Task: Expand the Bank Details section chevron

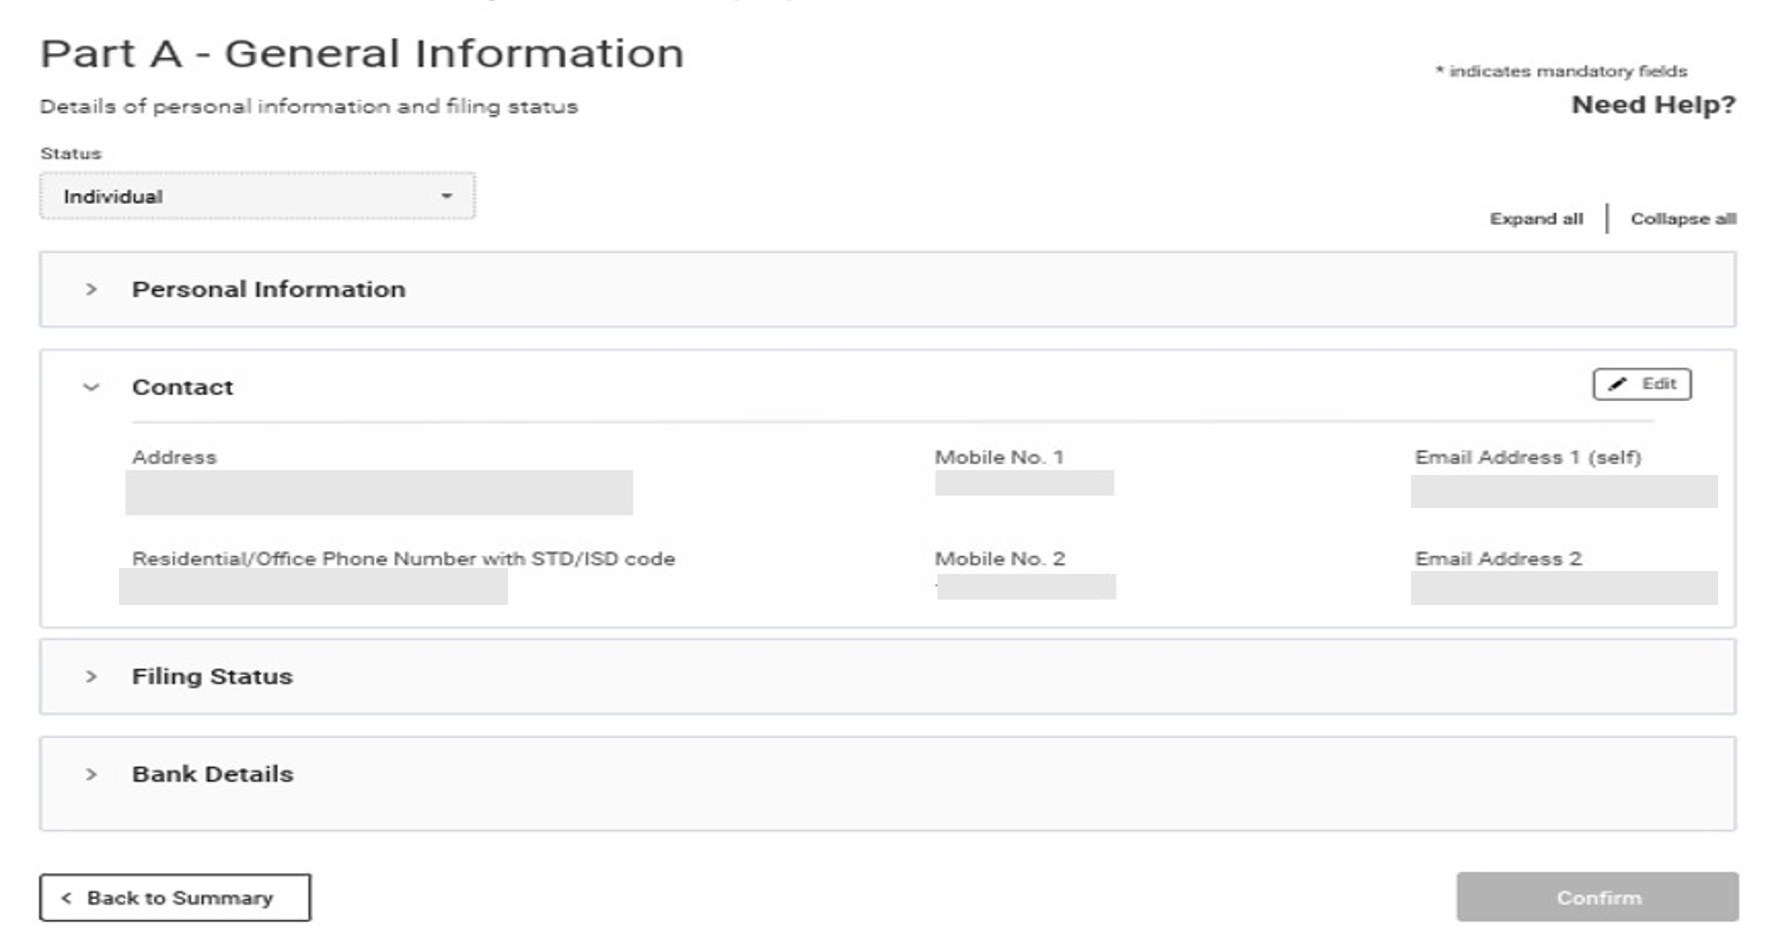Action: tap(91, 774)
